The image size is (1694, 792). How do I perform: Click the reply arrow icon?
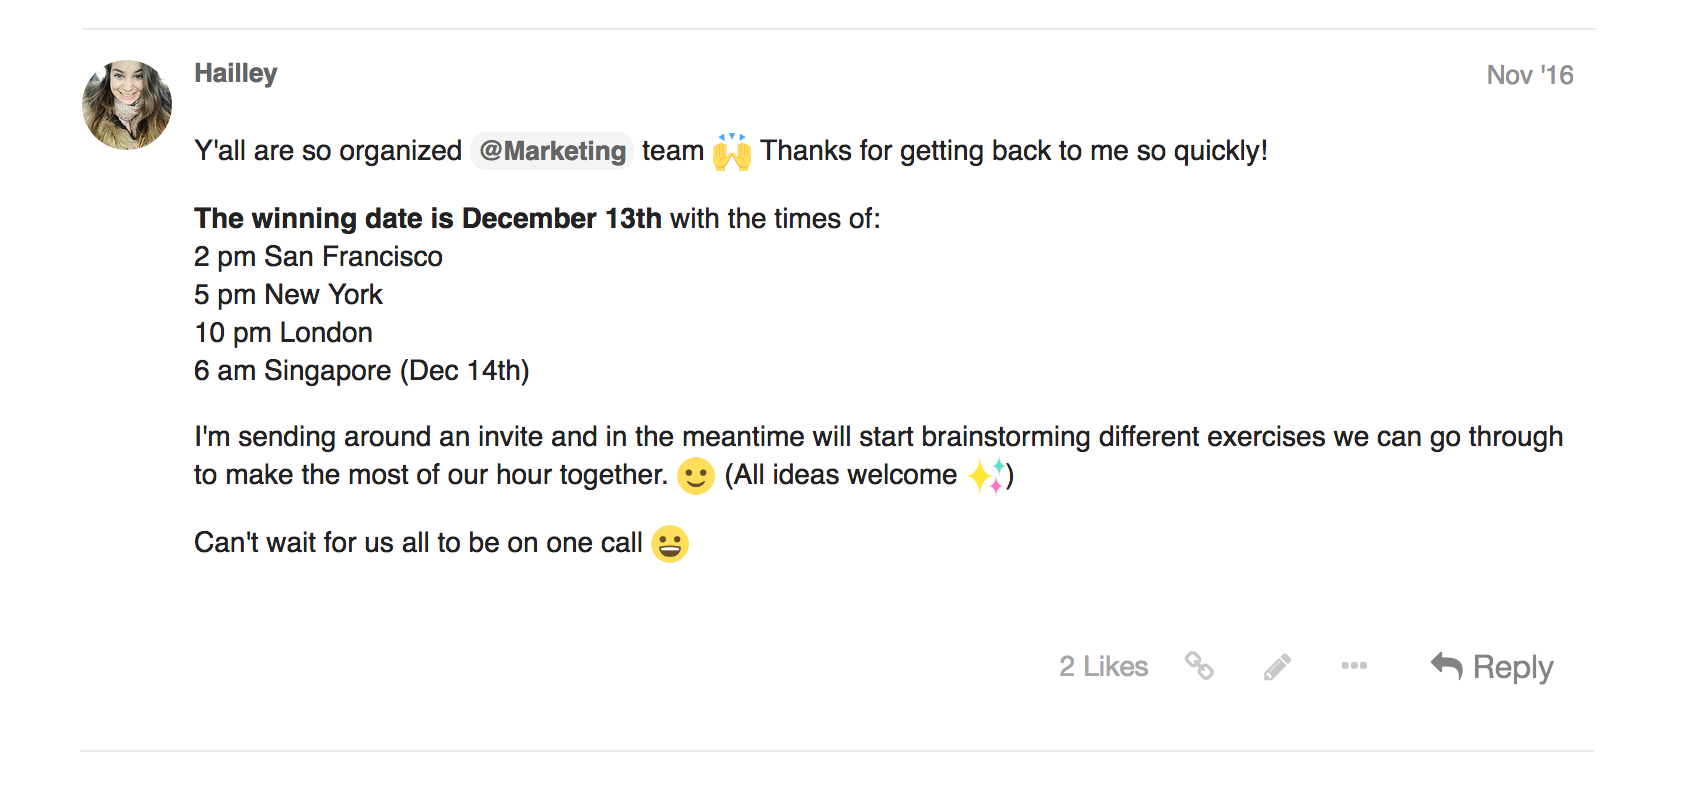pyautogui.click(x=1446, y=666)
